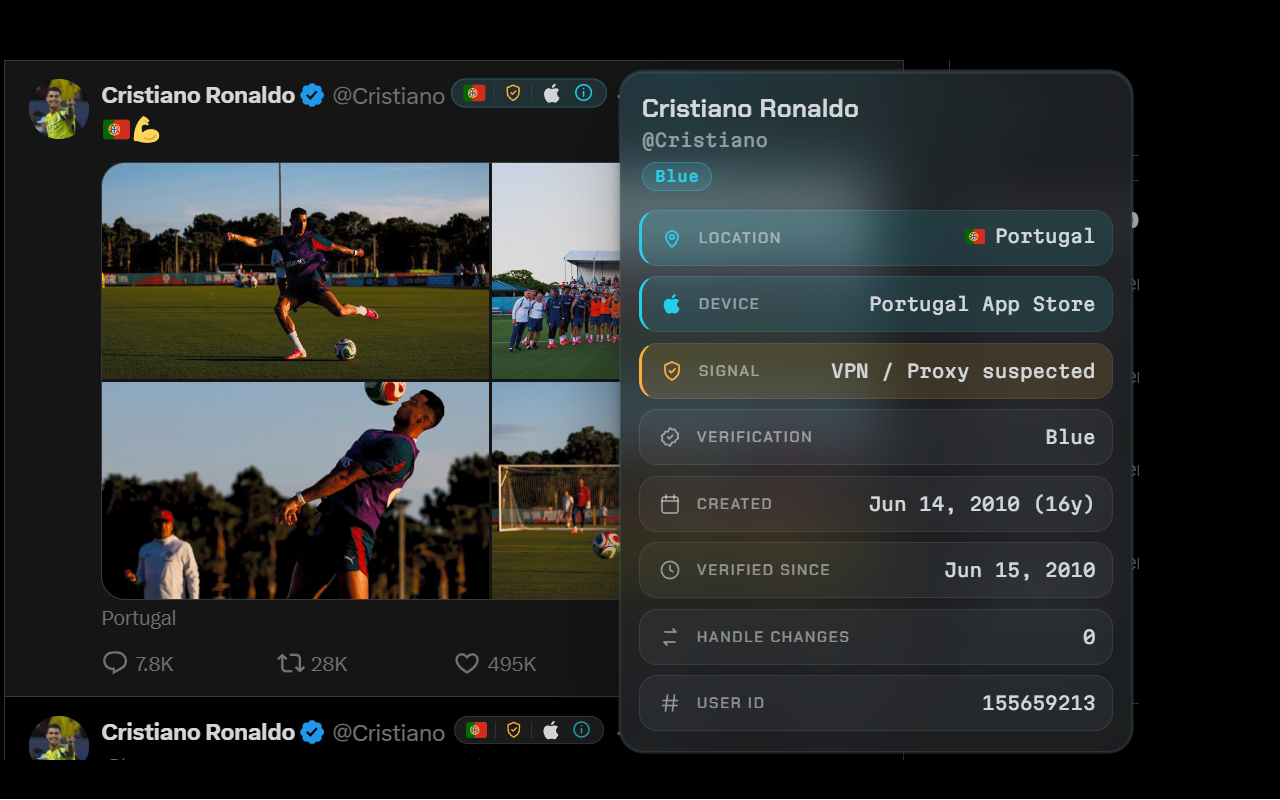Click the blue verified checkmark in the bottom tweet
This screenshot has height=800, width=1280.
(313, 732)
